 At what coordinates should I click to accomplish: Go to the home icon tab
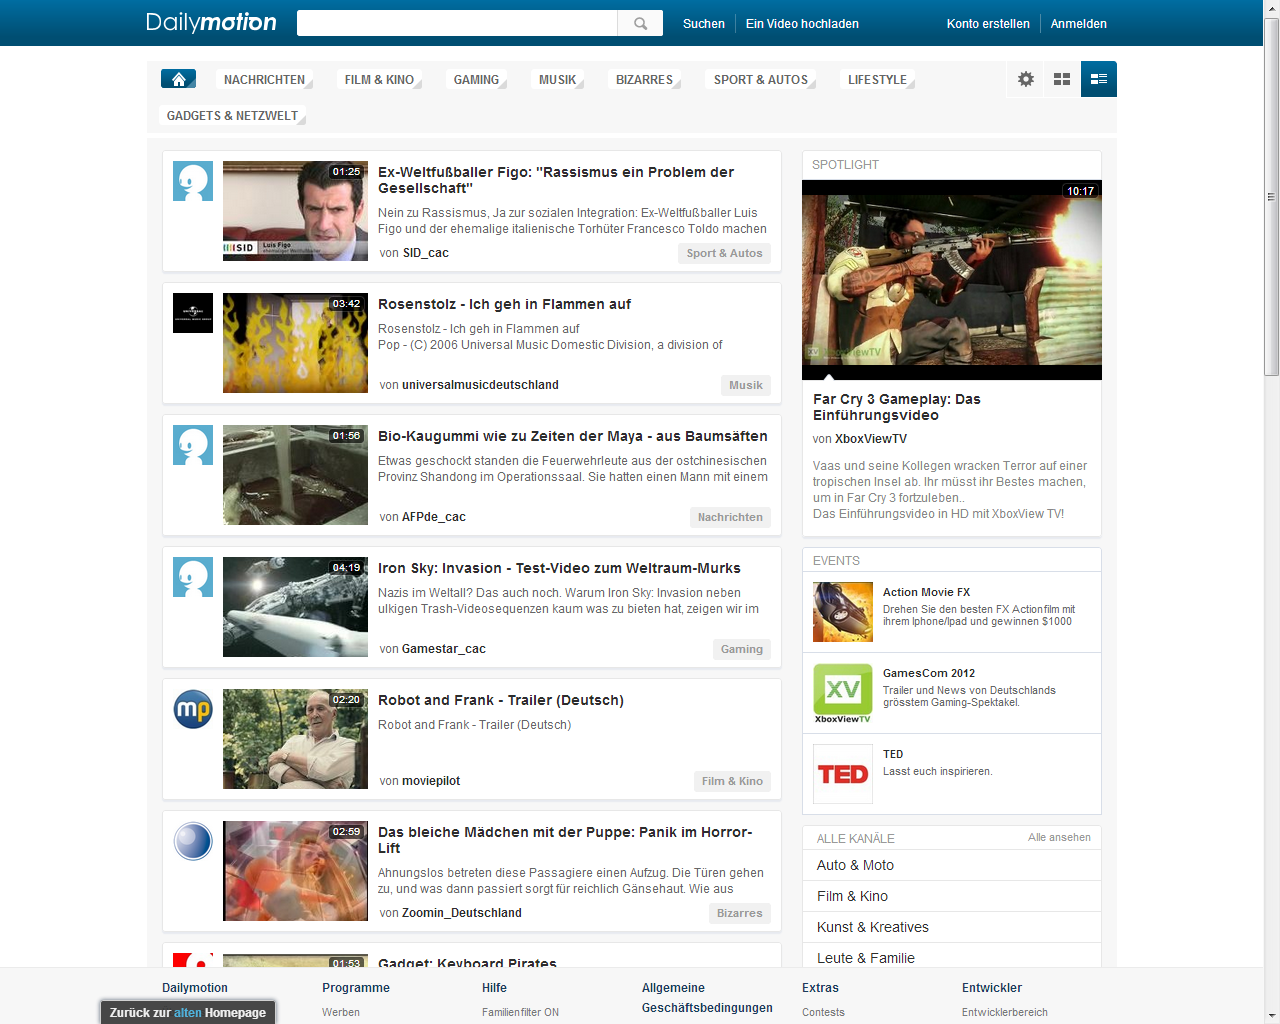pyautogui.click(x=178, y=79)
